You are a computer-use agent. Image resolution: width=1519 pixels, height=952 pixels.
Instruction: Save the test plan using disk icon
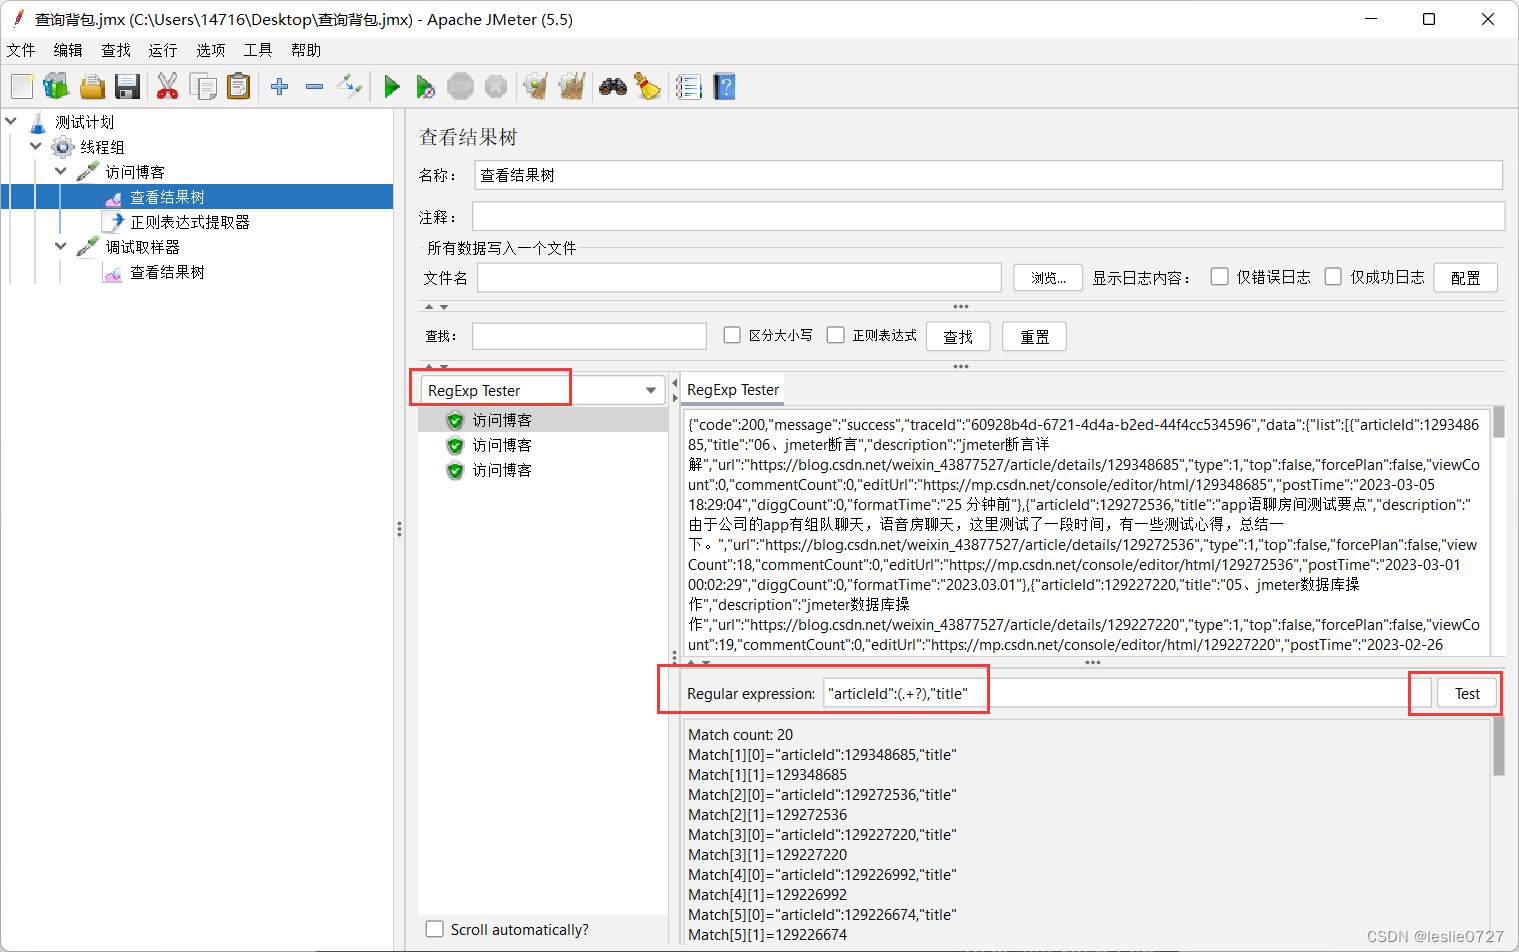point(127,86)
